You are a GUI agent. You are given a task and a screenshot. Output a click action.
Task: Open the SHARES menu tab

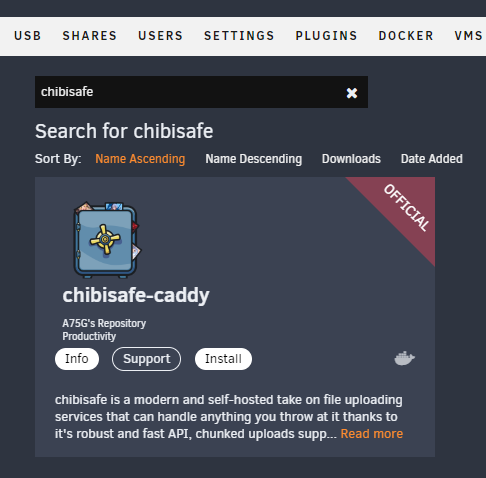click(x=90, y=36)
